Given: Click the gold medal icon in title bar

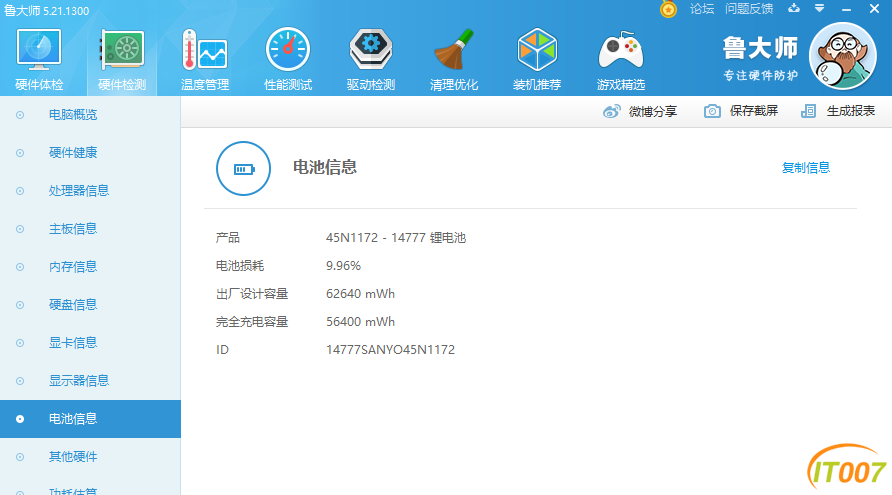Looking at the screenshot, I should [x=668, y=9].
